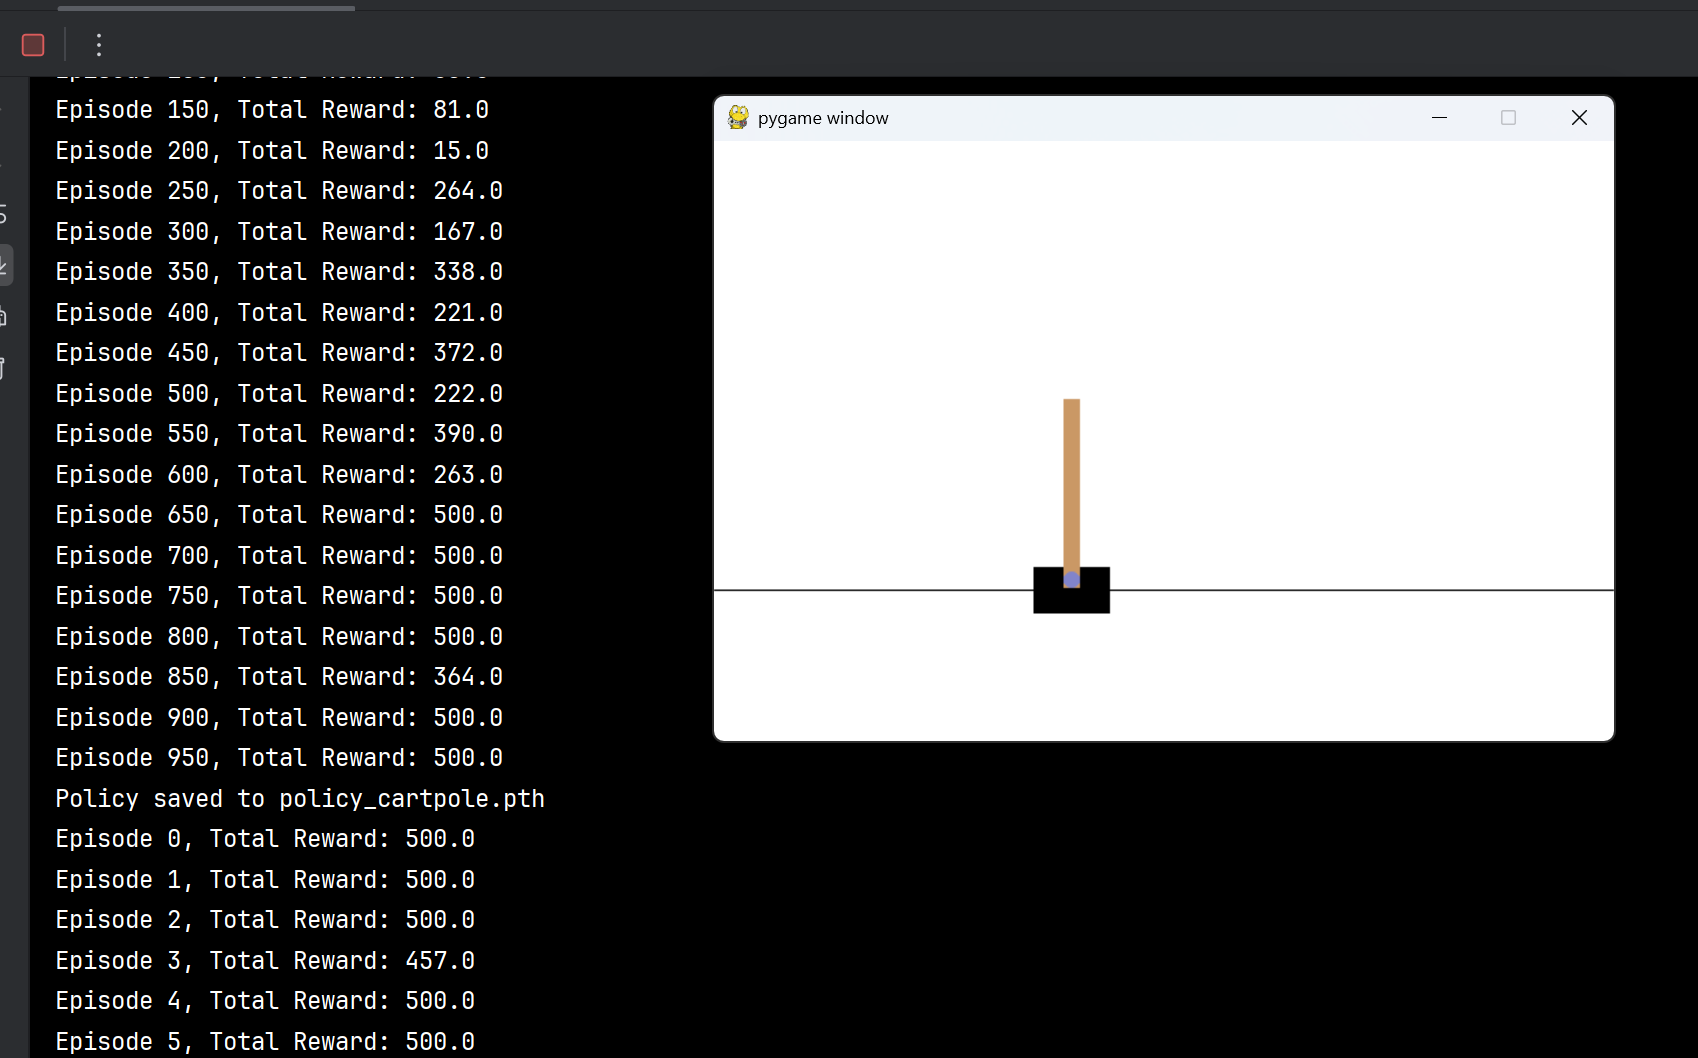Clear console output with the trash icon

[3, 369]
